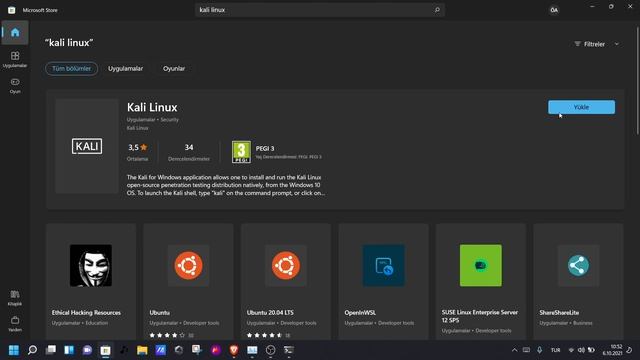The width and height of the screenshot is (640, 360).
Task: Select the Tüm bölümler tab
Action: (71, 69)
